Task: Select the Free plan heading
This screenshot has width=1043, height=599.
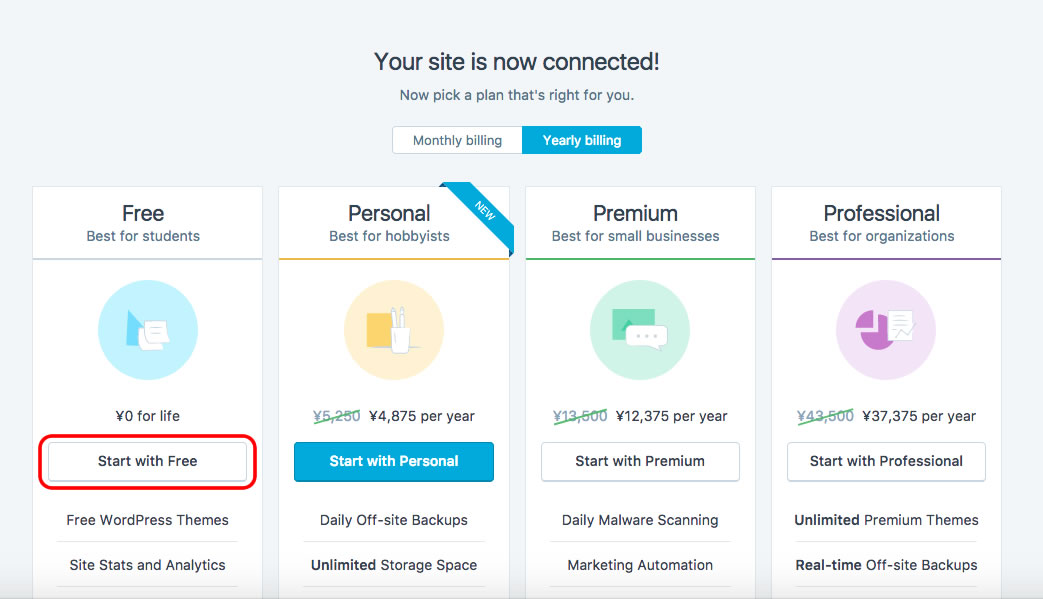Action: click(143, 213)
